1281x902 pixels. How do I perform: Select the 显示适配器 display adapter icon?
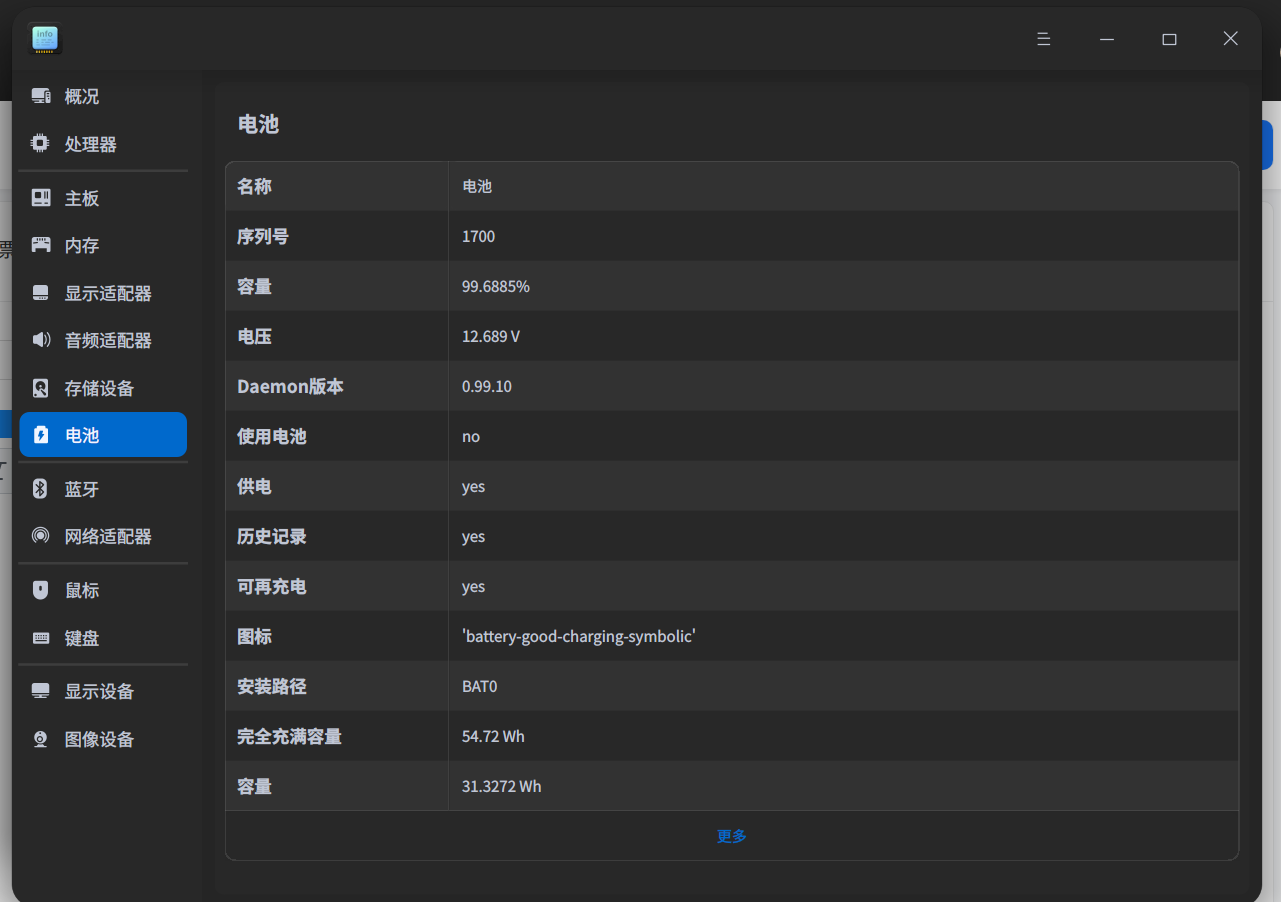point(40,293)
